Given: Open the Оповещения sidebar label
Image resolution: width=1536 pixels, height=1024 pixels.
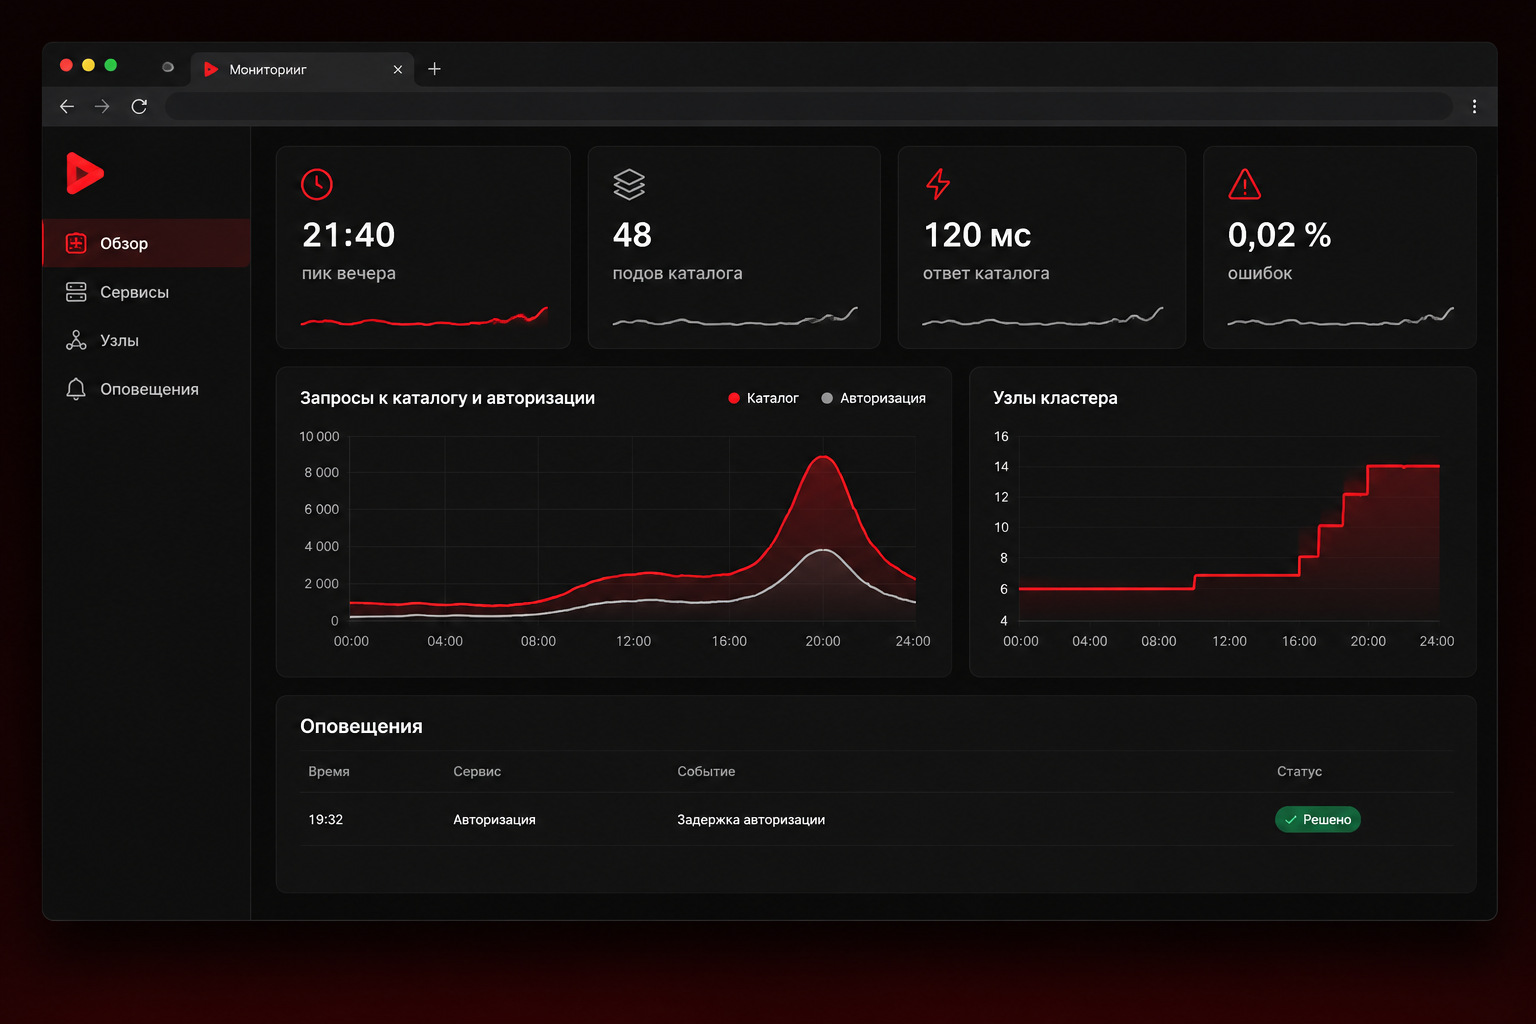Looking at the screenshot, I should coord(149,389).
